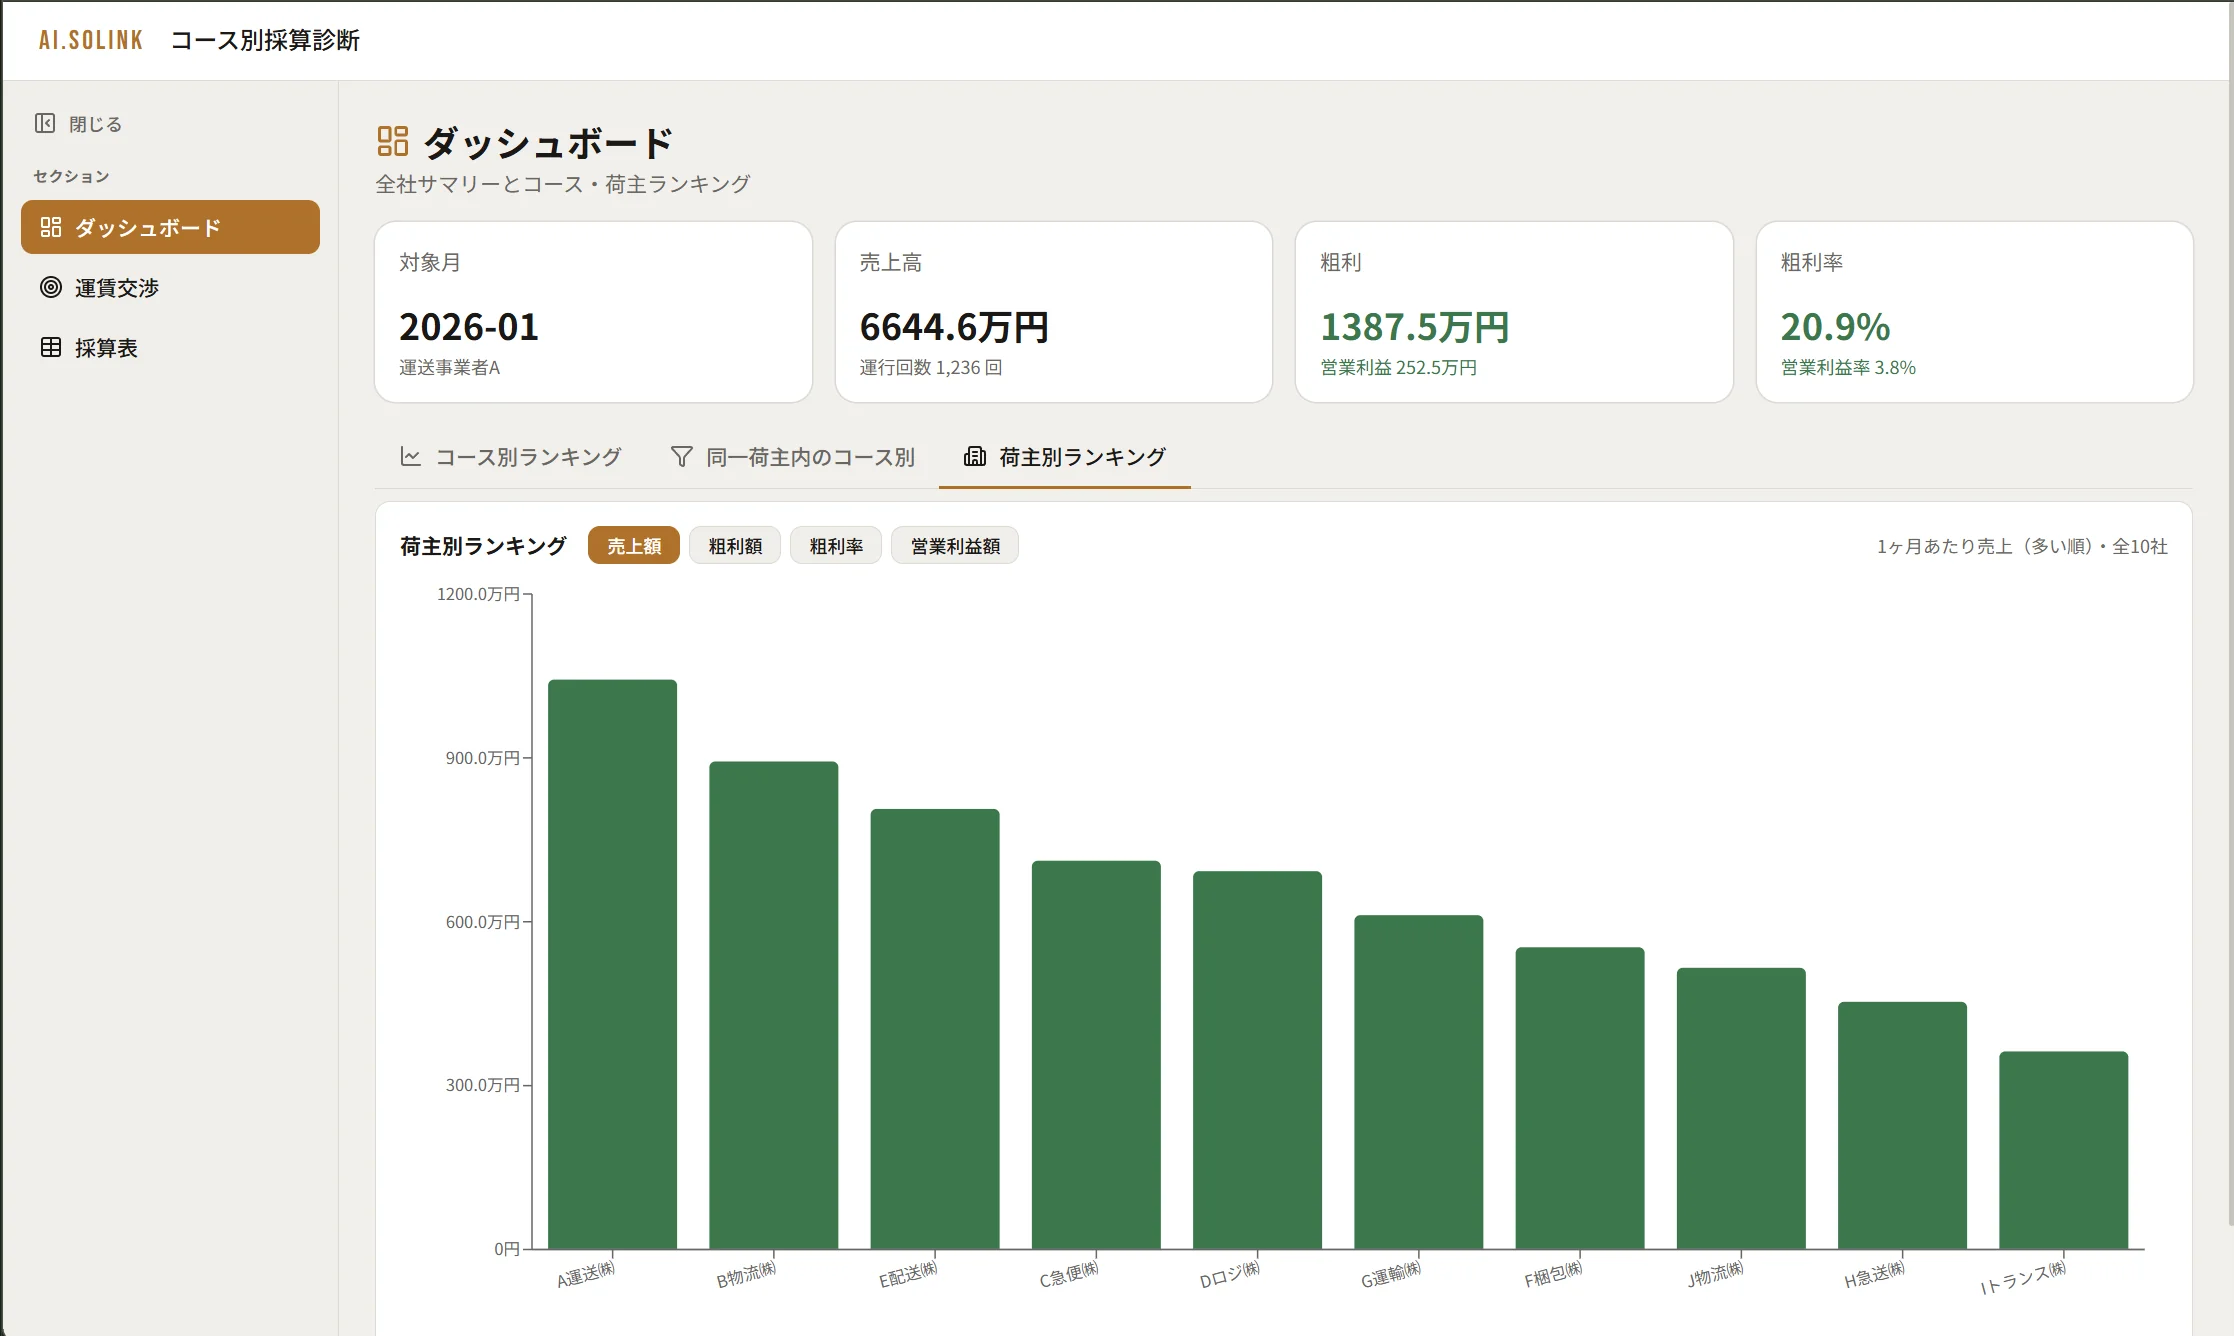Click the 営業利益 252.5万円 text

point(1398,367)
